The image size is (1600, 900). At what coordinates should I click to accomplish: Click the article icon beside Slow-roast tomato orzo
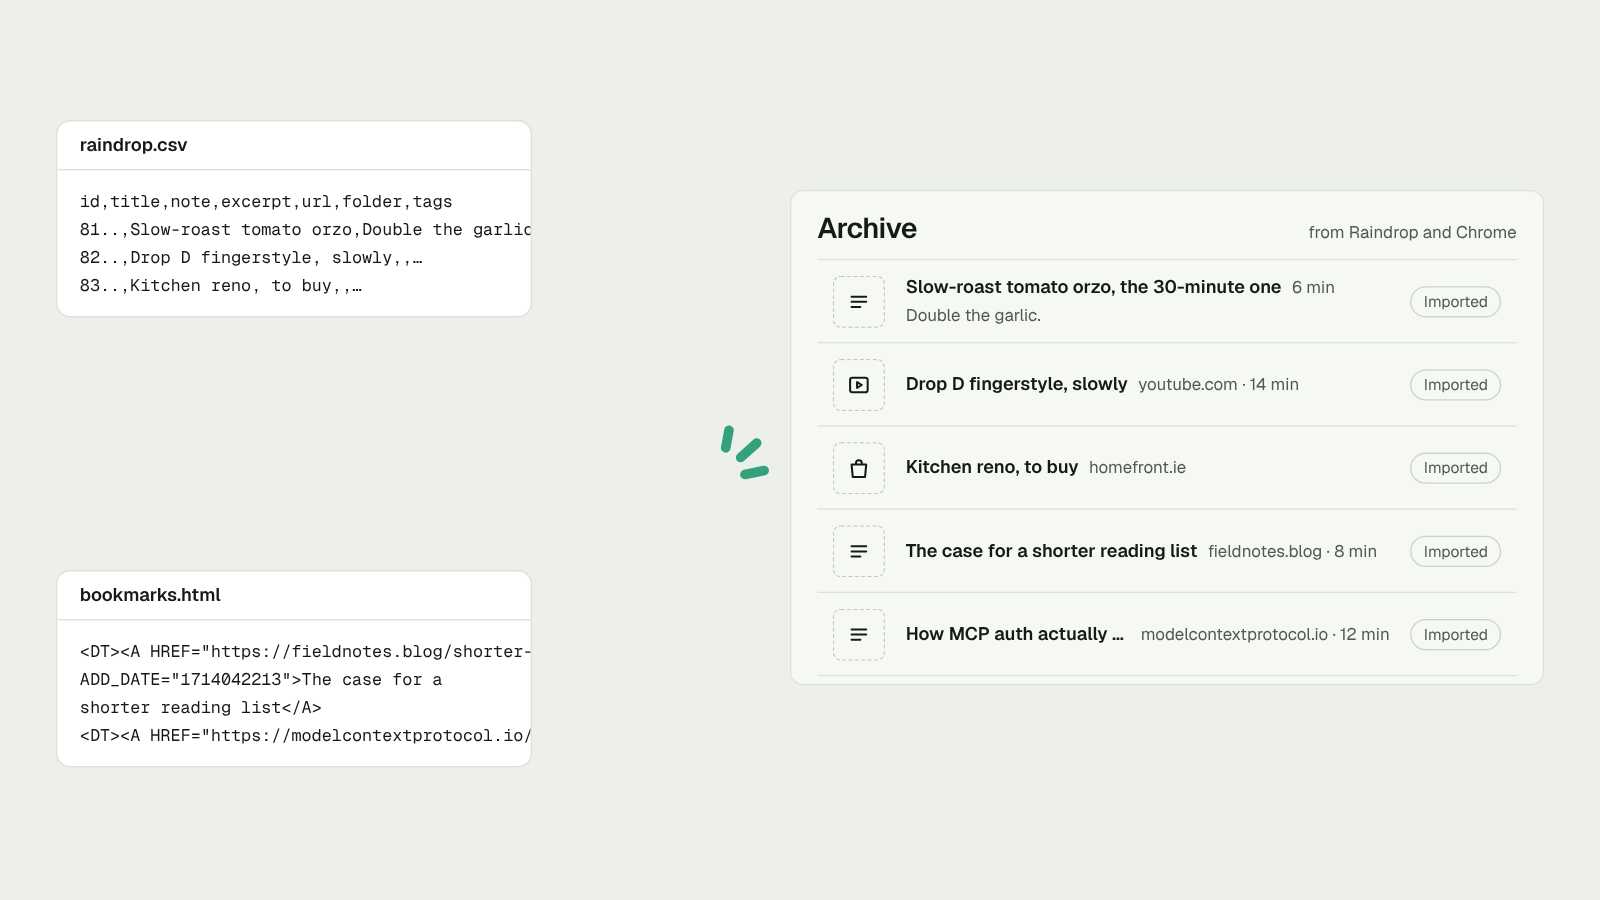pyautogui.click(x=859, y=302)
